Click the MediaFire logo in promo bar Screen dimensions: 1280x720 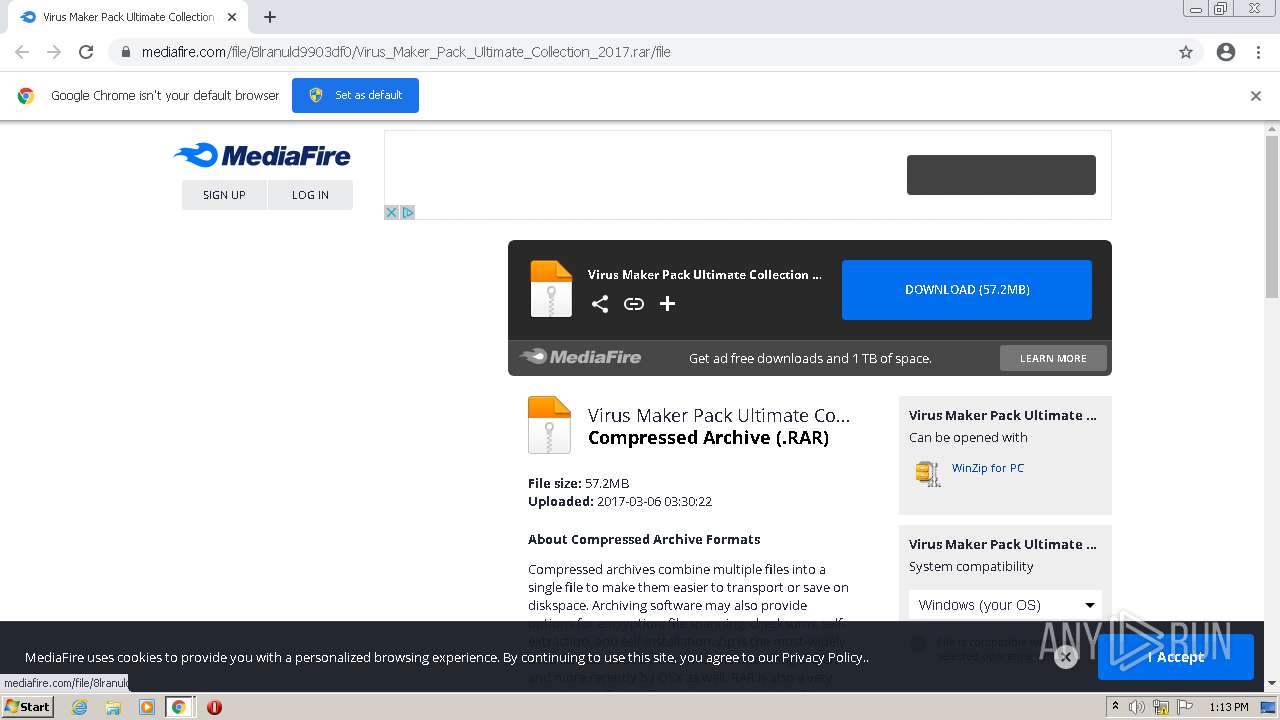point(580,357)
